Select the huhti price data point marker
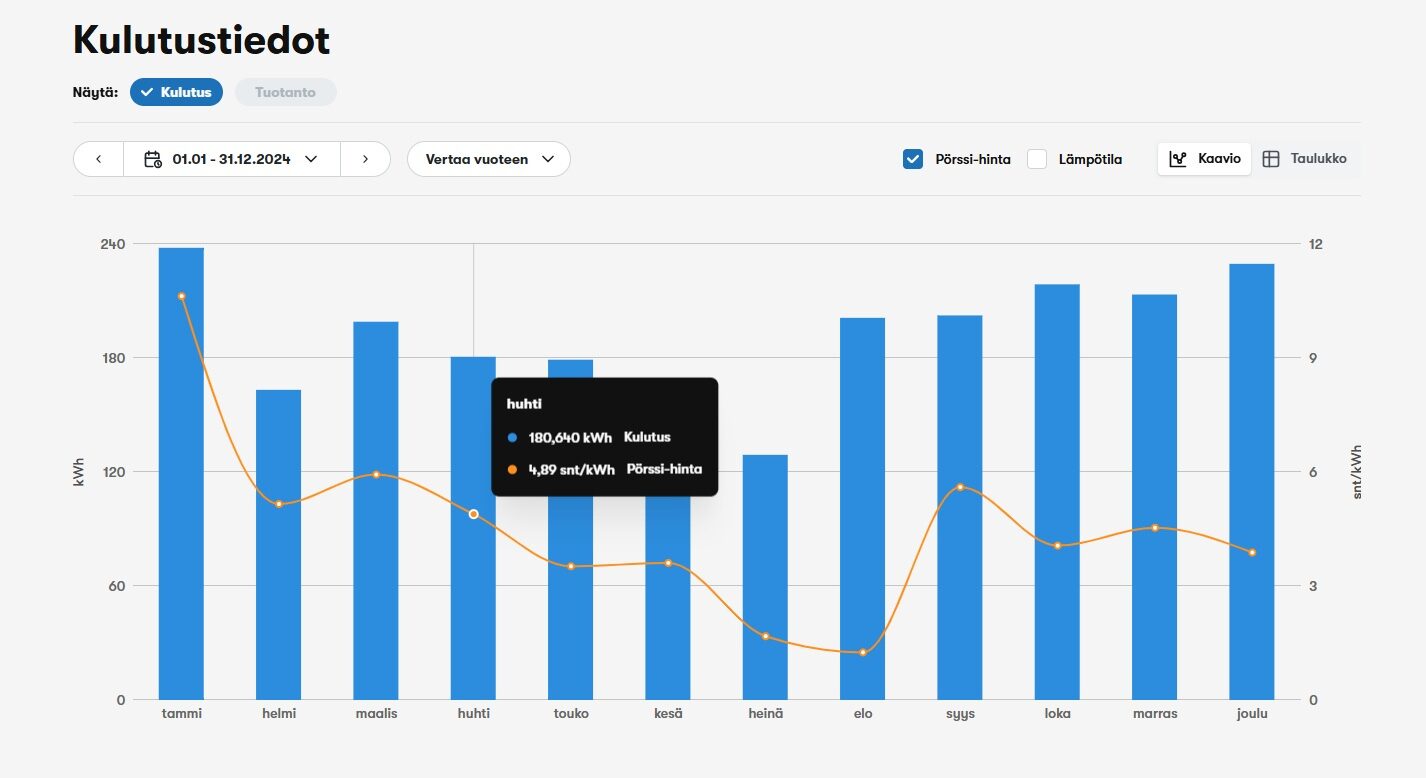Image resolution: width=1426 pixels, height=778 pixels. [474, 514]
